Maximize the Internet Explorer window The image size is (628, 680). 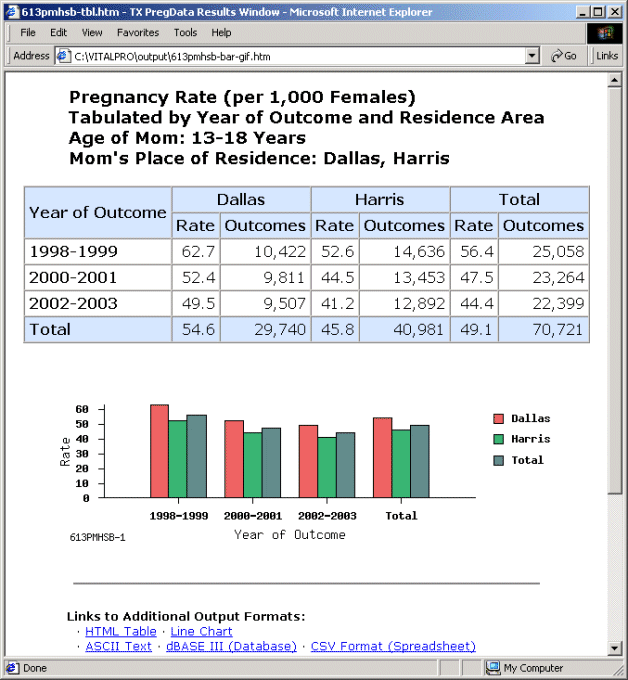pos(598,12)
